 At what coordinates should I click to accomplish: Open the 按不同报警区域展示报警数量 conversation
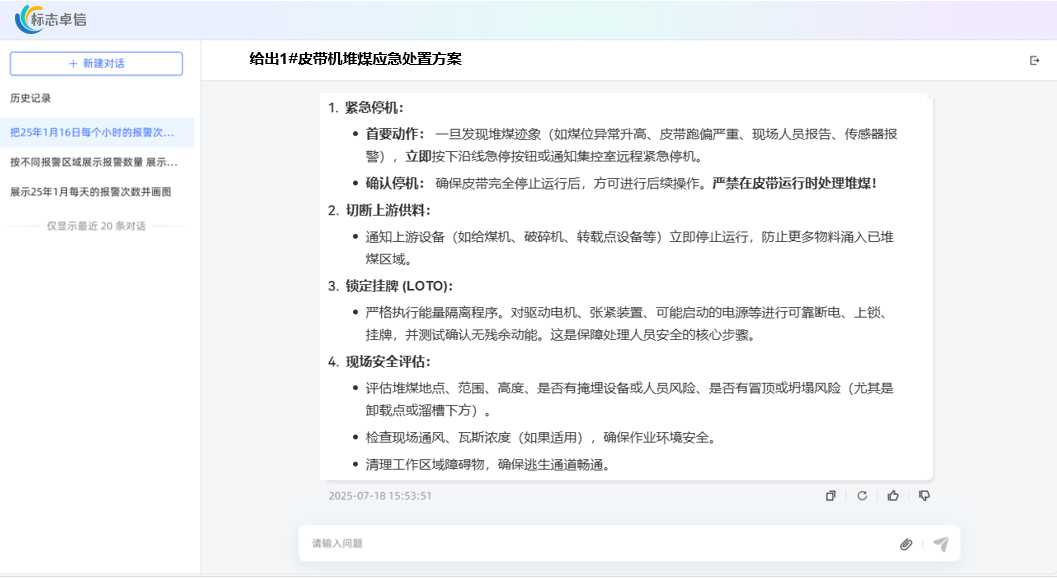[x=94, y=162]
